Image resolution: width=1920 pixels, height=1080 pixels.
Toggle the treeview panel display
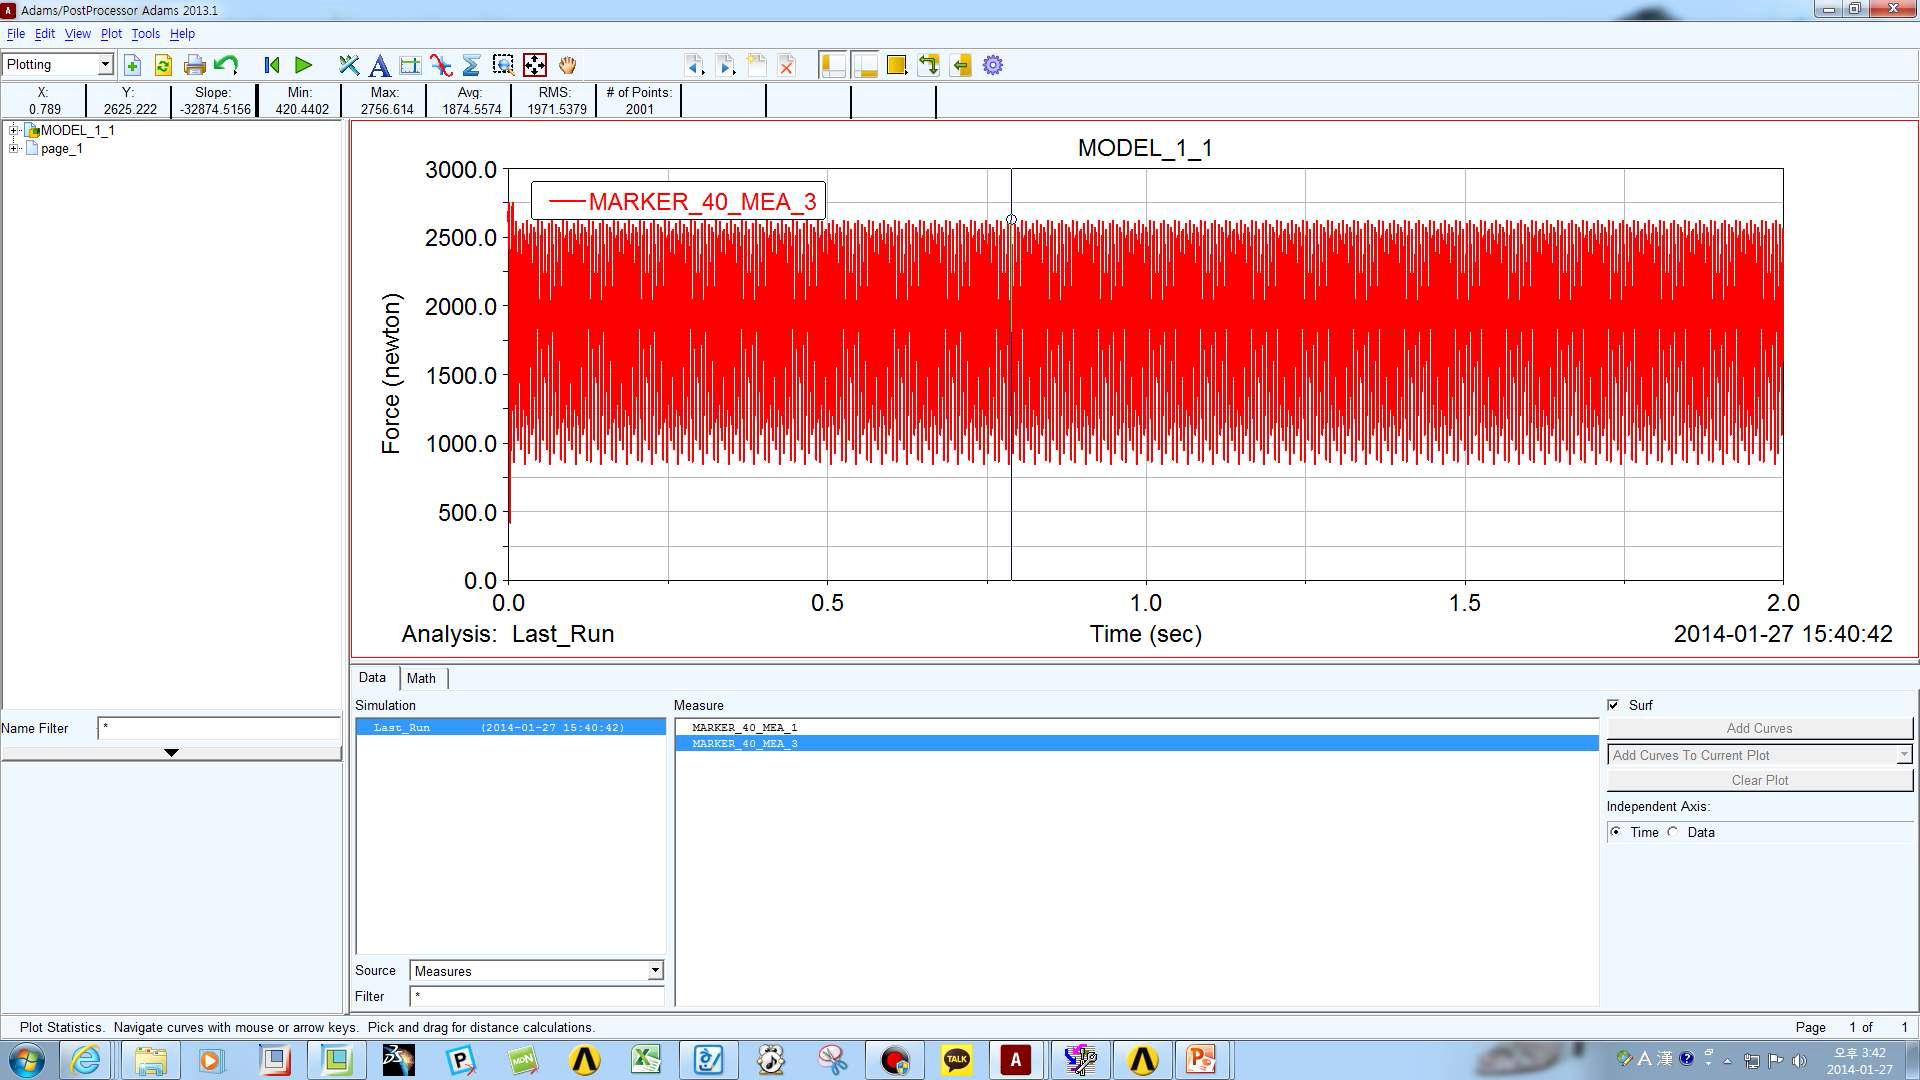[833, 66]
